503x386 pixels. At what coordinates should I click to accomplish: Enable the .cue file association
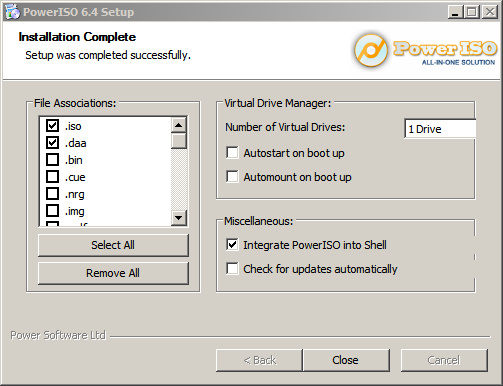click(x=52, y=177)
